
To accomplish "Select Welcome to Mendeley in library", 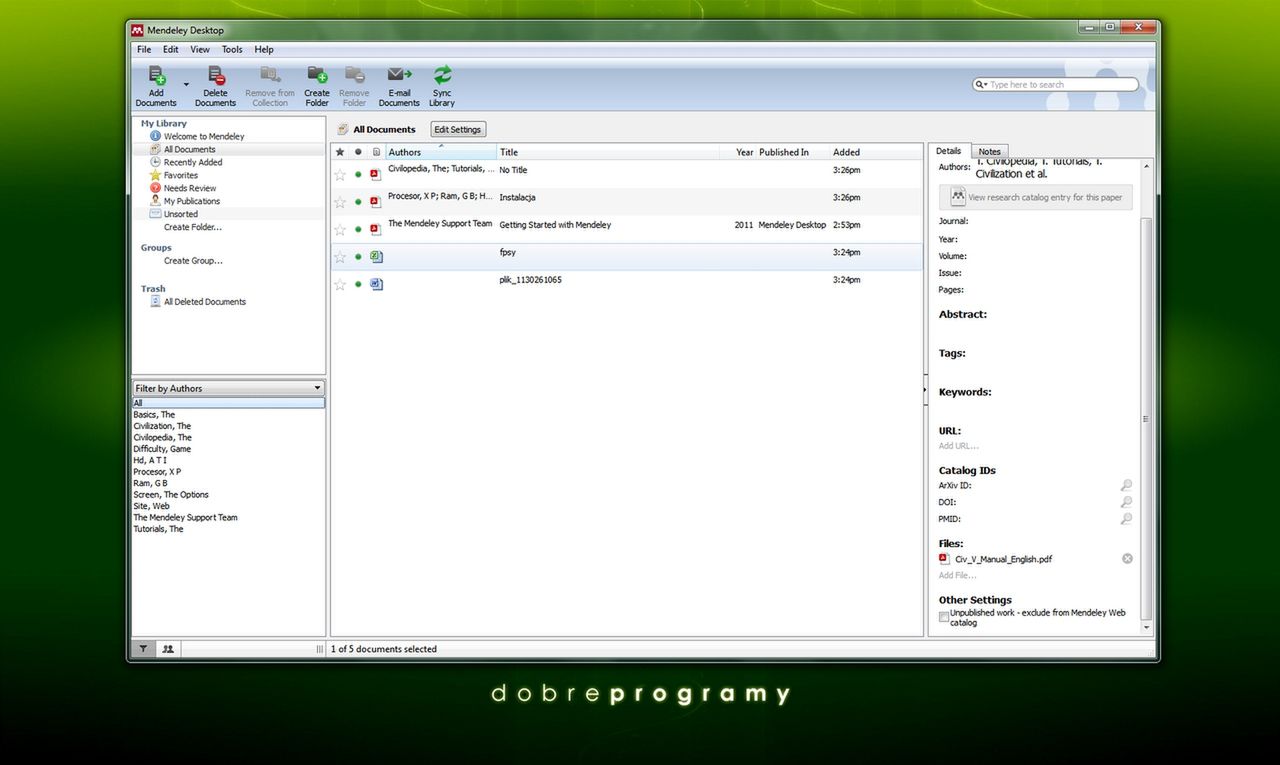I will [204, 136].
